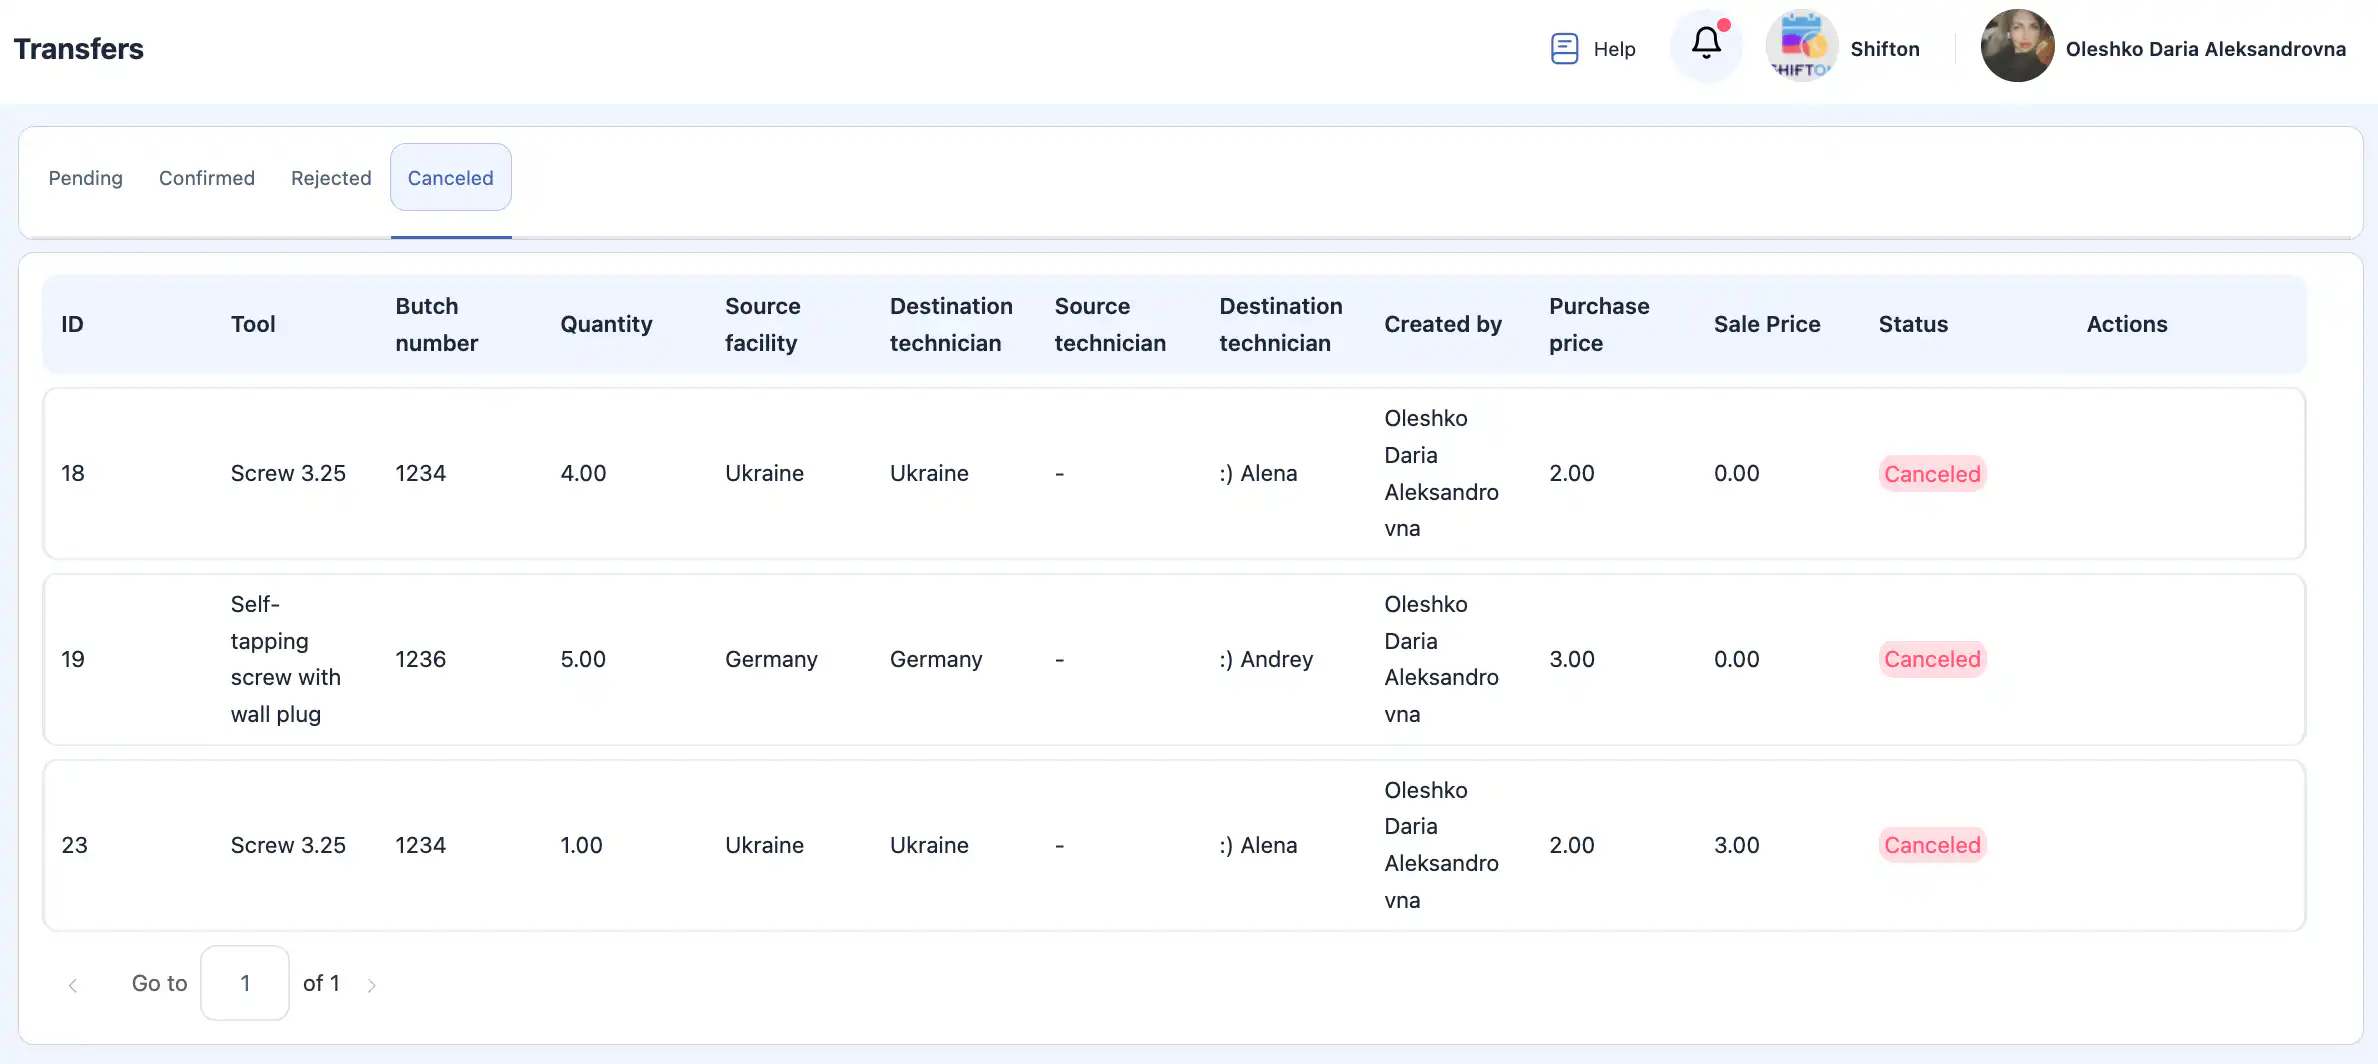Click the Shifton company name
The width and height of the screenshot is (2378, 1064).
tap(1884, 49)
